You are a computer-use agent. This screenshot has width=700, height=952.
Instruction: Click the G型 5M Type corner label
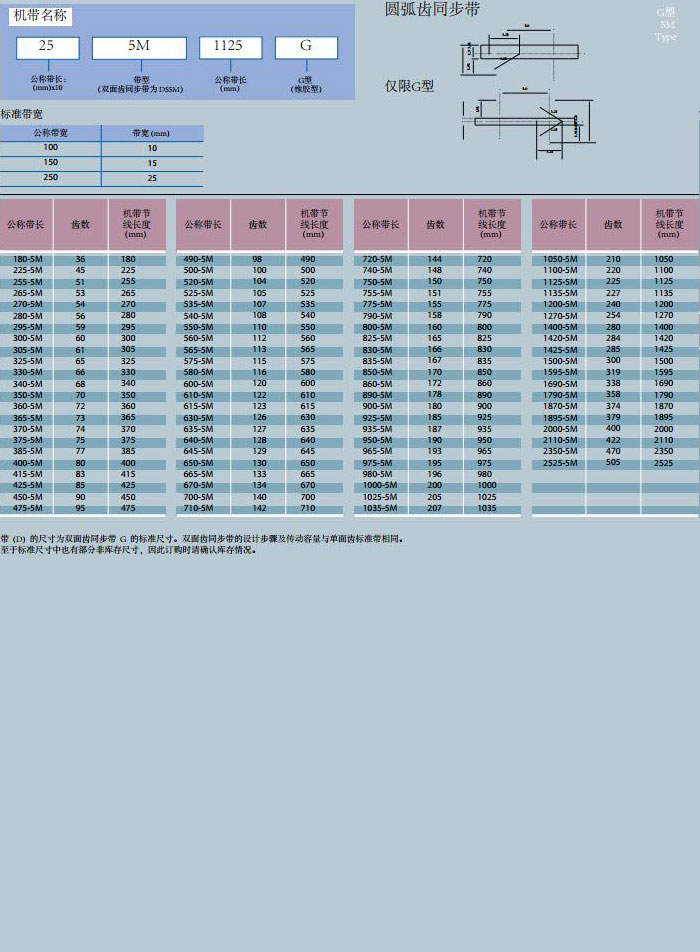(x=666, y=25)
